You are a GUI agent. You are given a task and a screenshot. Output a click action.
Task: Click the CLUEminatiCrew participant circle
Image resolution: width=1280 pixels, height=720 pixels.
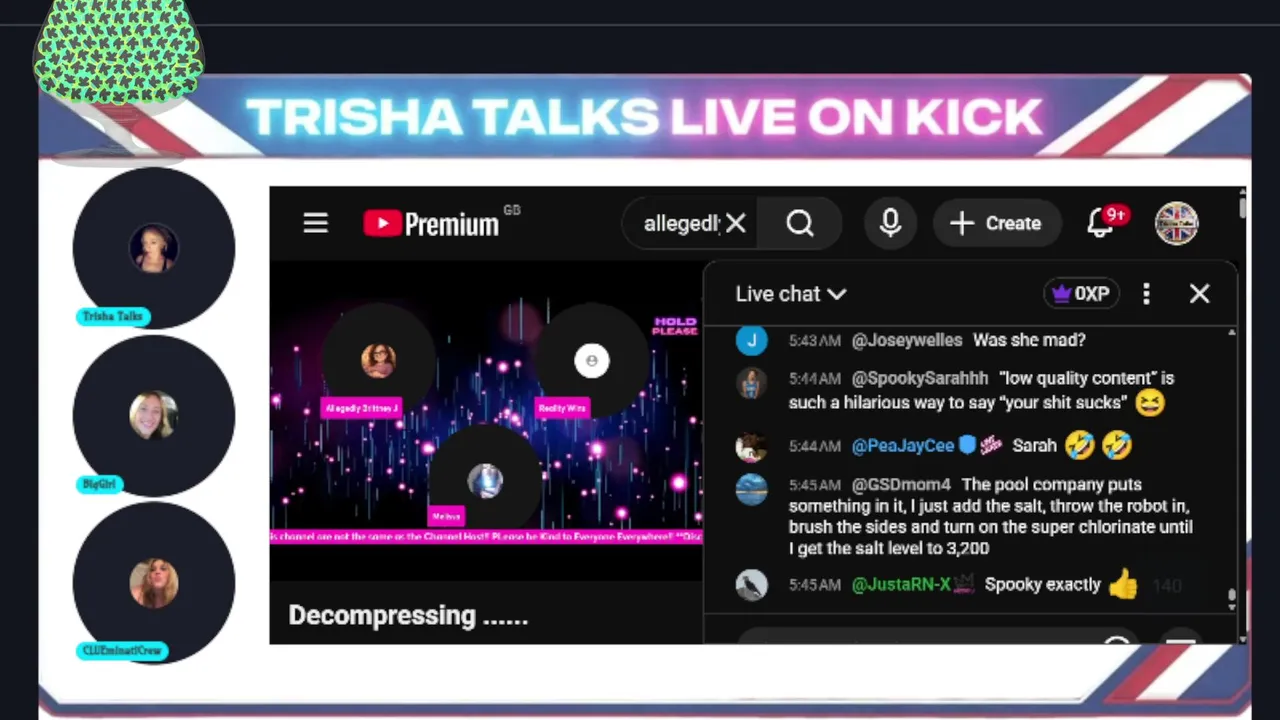tap(153, 583)
